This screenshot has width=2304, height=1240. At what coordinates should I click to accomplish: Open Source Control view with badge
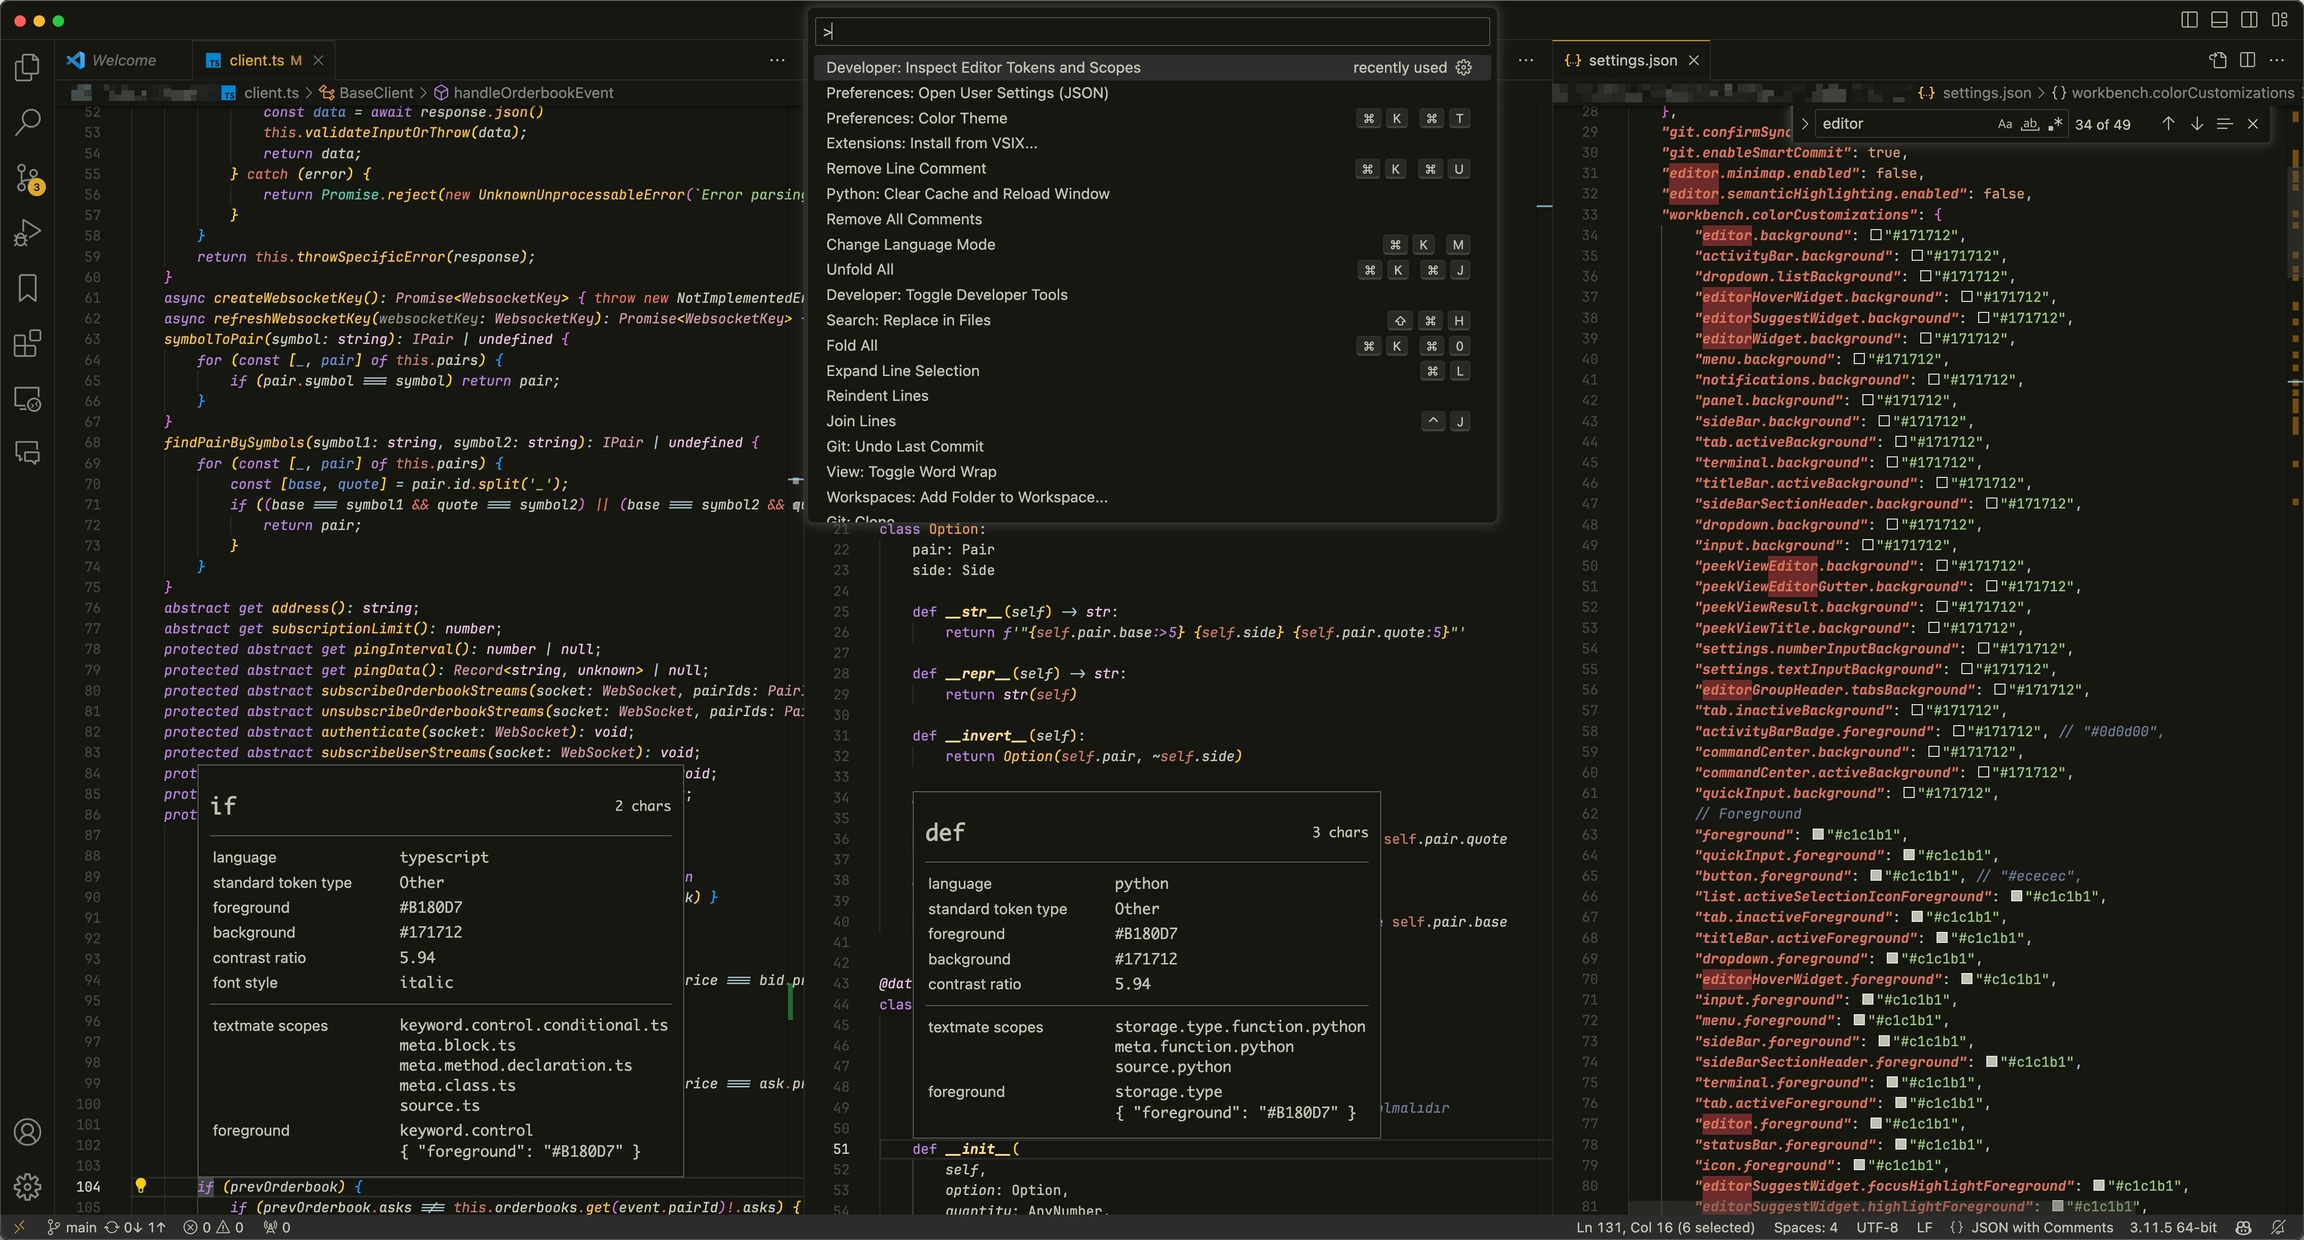(27, 178)
